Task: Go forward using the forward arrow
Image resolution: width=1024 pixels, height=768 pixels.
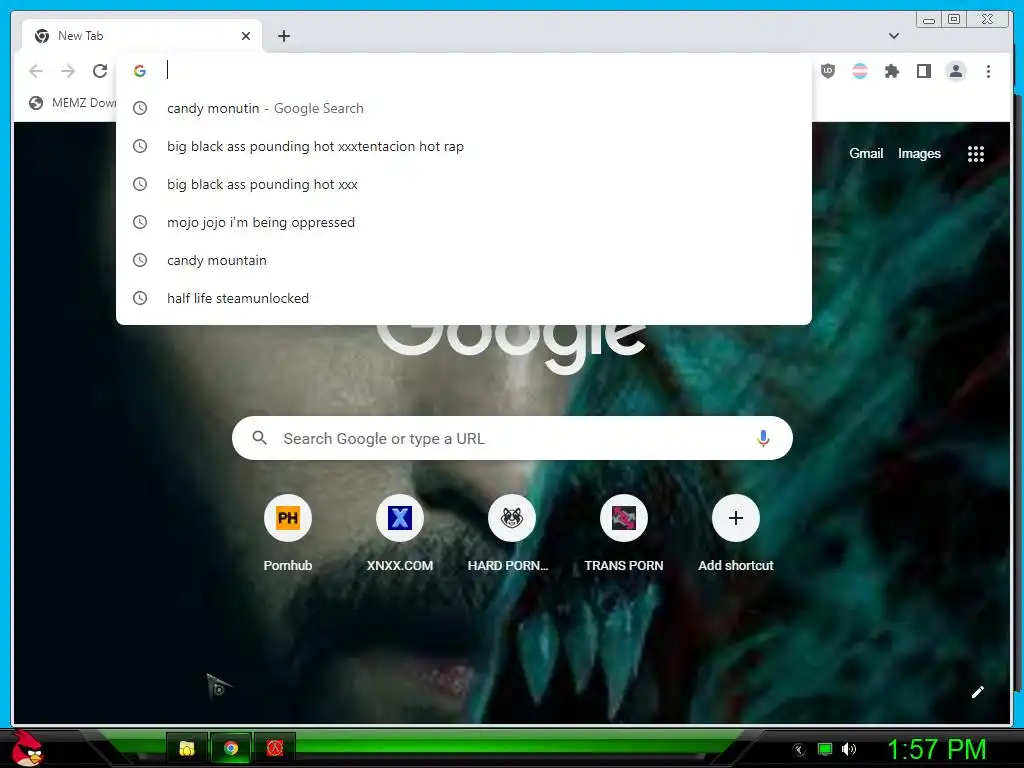Action: click(68, 71)
